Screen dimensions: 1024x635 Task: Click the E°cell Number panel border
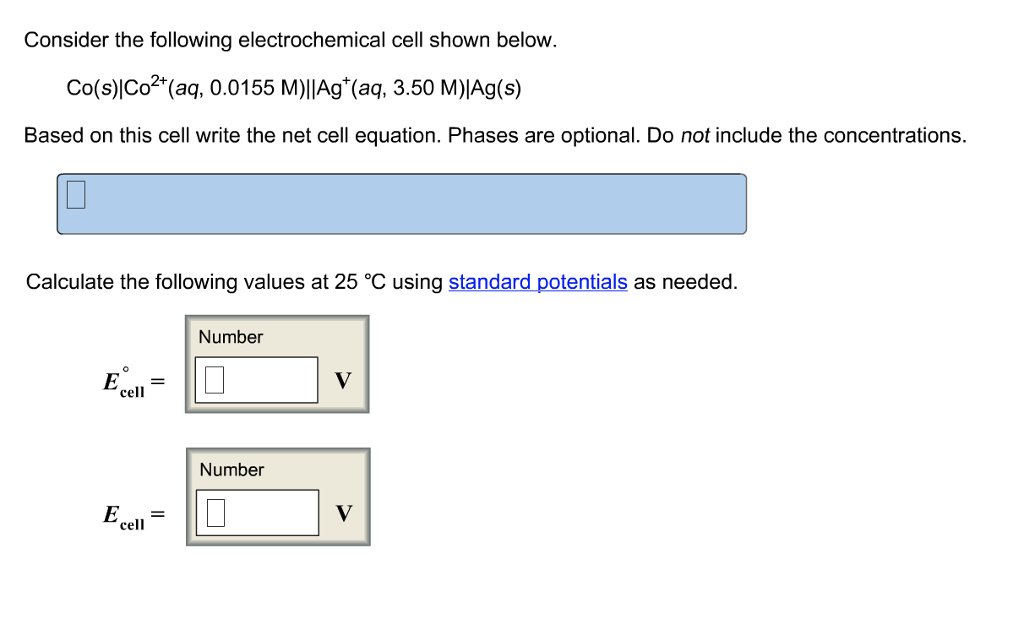[x=277, y=316]
